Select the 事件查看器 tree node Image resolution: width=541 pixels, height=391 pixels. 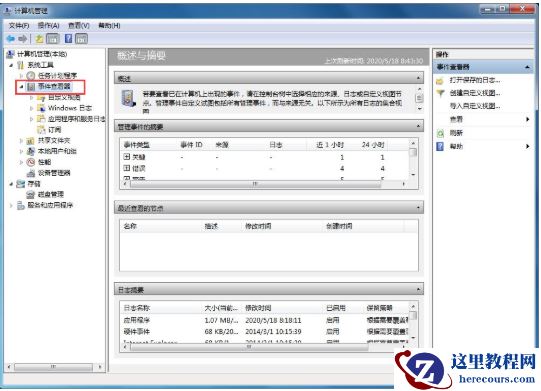(x=54, y=86)
